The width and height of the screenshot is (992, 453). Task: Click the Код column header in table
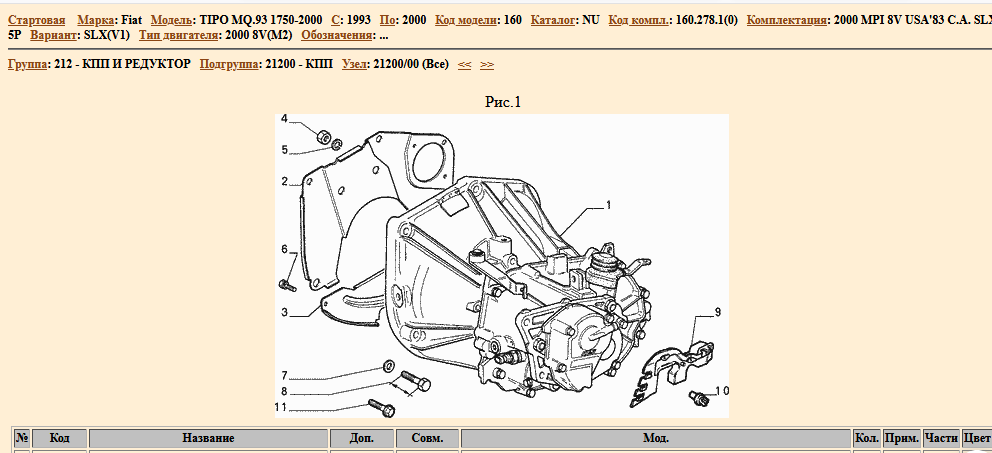pyautogui.click(x=59, y=439)
